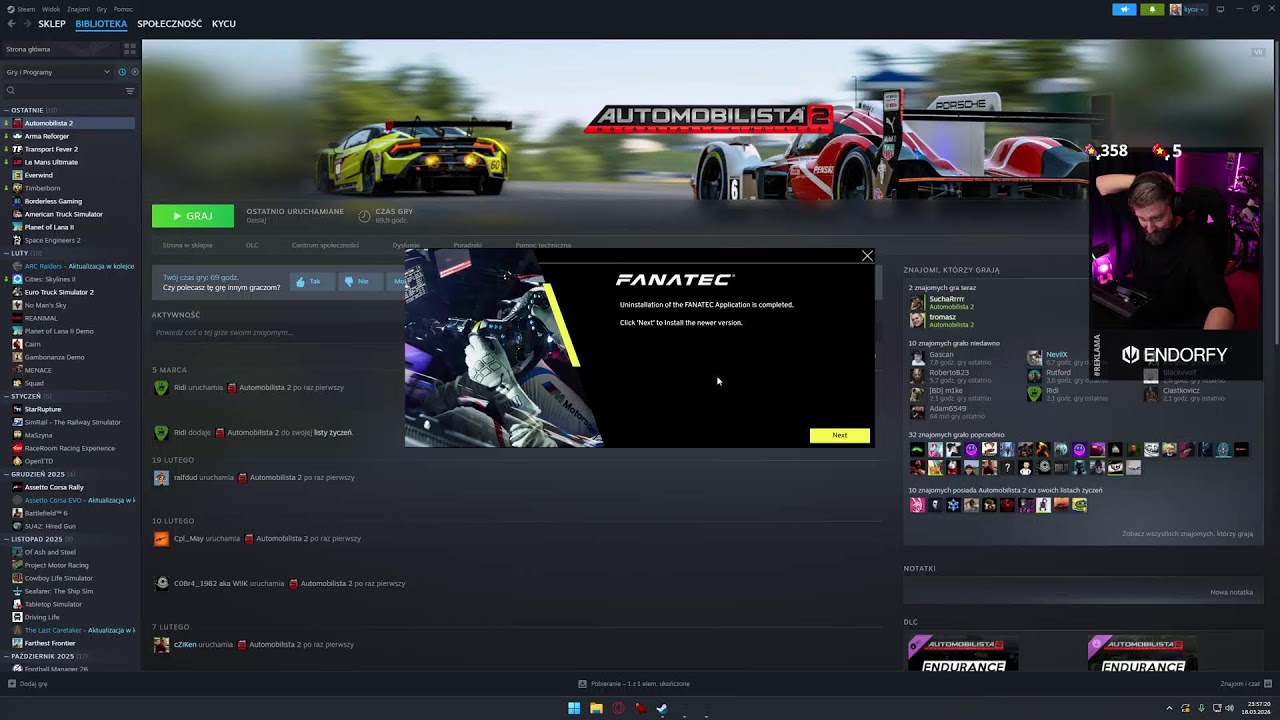The image size is (1280, 720).
Task: Toggle the recent activity clock sort icon
Action: point(122,72)
